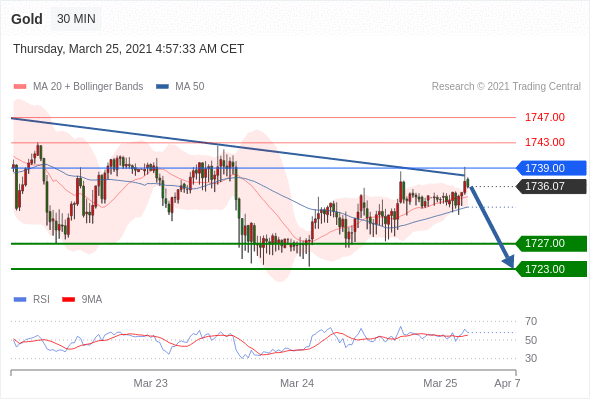This screenshot has height=400, width=590.
Task: Toggle the RSI legend label
Action: [41, 300]
